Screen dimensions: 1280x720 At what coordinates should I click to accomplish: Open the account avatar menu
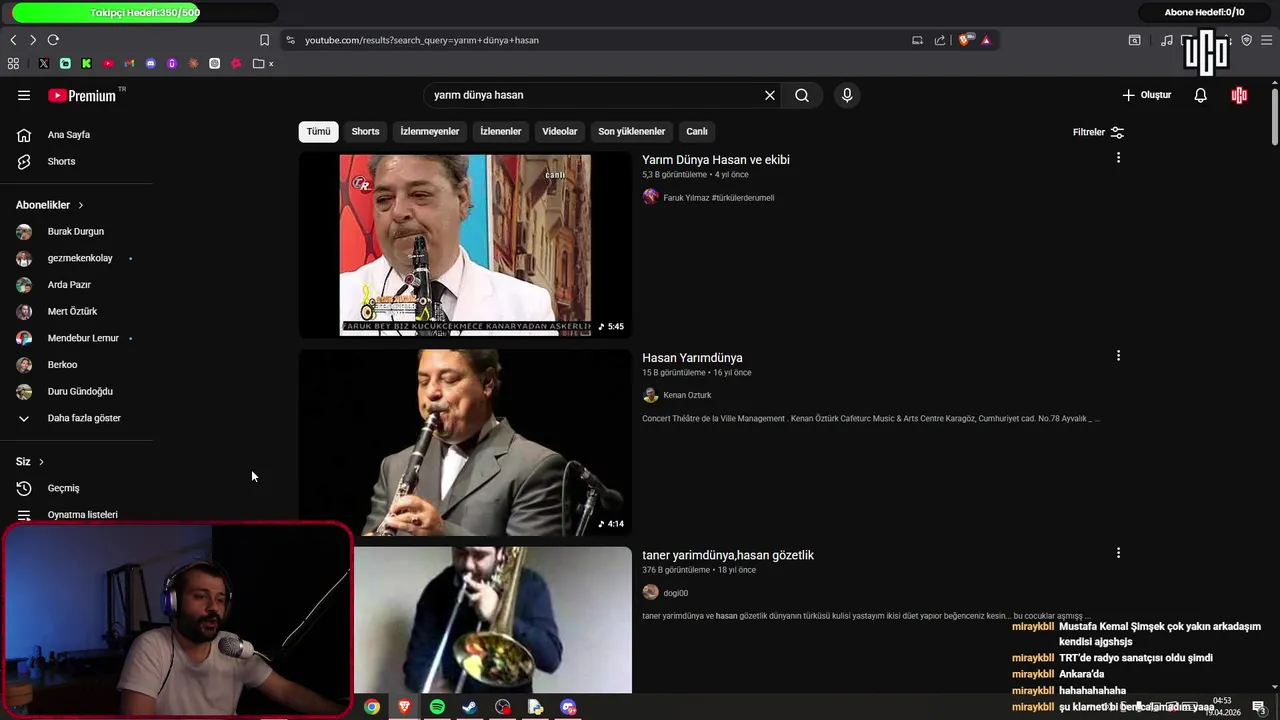click(x=1239, y=95)
